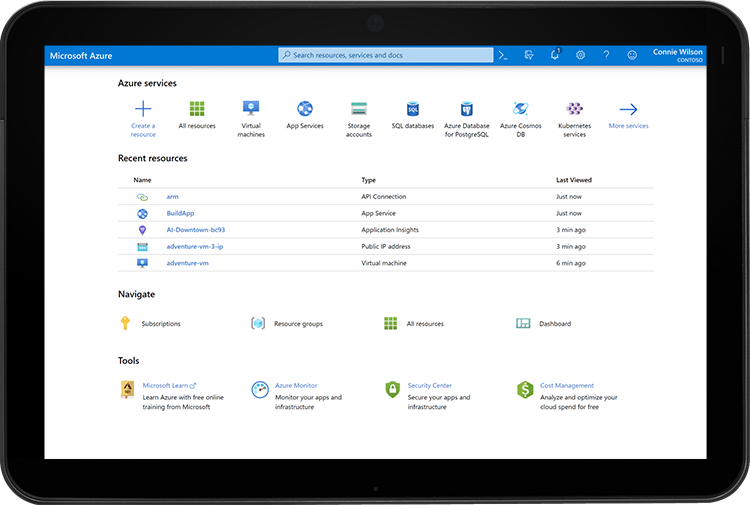Focus the Search resources, services and docs box
This screenshot has width=750, height=505.
386,55
